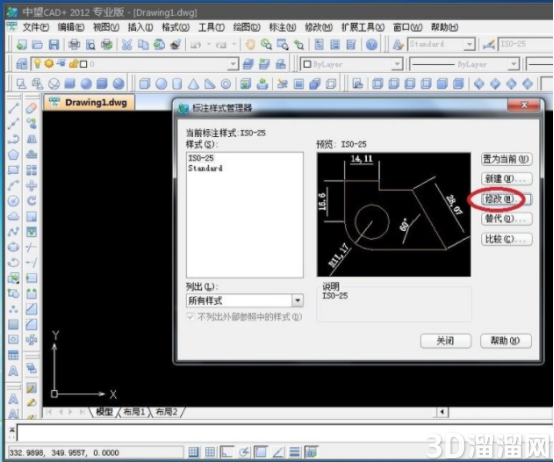Open the Layer Properties Manager icon
The width and height of the screenshot is (554, 462).
pos(22,64)
